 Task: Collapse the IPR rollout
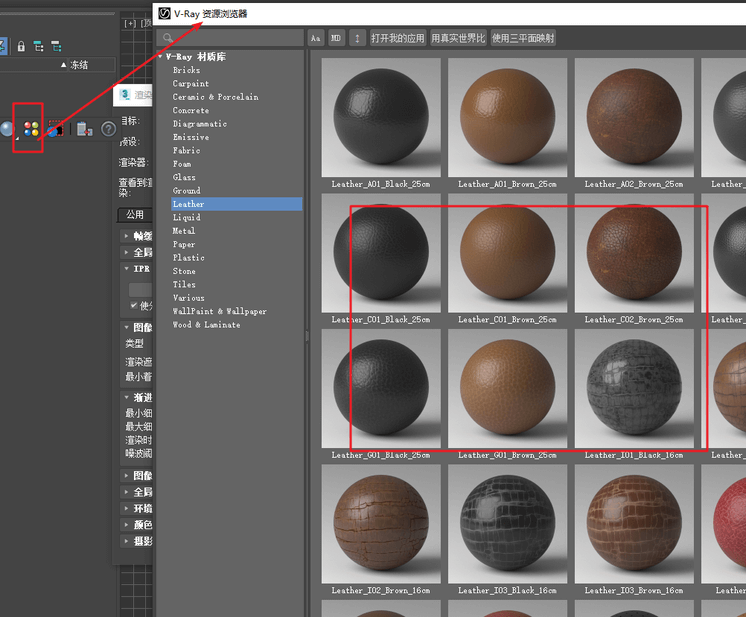coord(127,269)
